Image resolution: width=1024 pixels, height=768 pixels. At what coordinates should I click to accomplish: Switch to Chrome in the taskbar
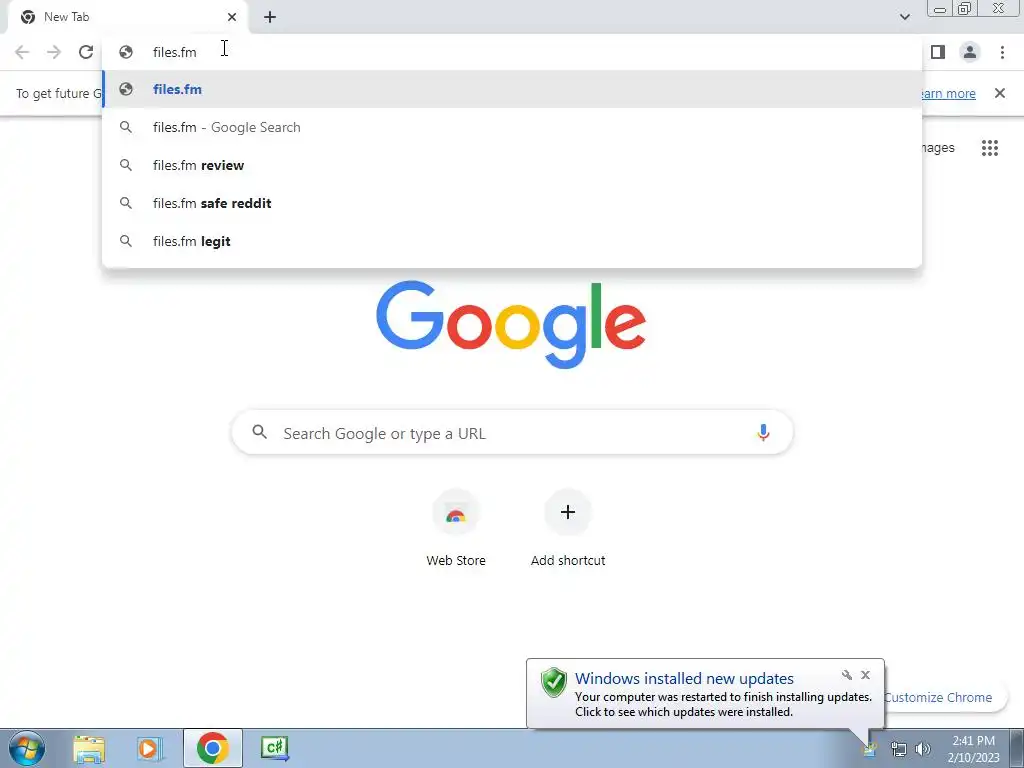(x=212, y=748)
